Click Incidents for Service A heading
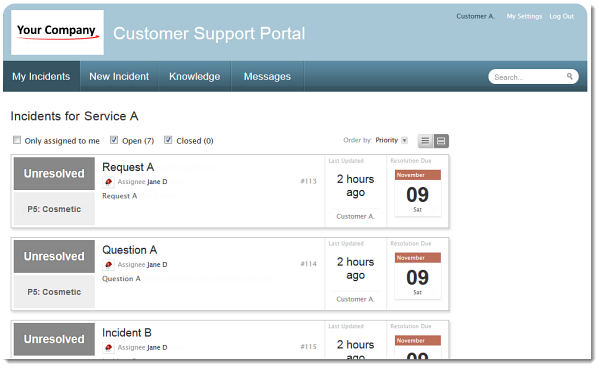 pos(75,116)
